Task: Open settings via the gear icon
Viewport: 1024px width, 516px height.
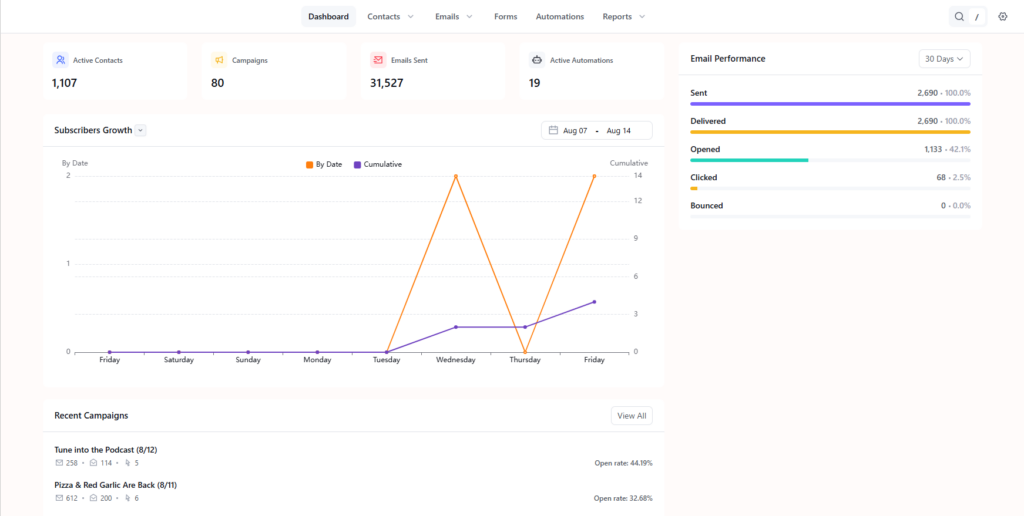Action: [1003, 17]
